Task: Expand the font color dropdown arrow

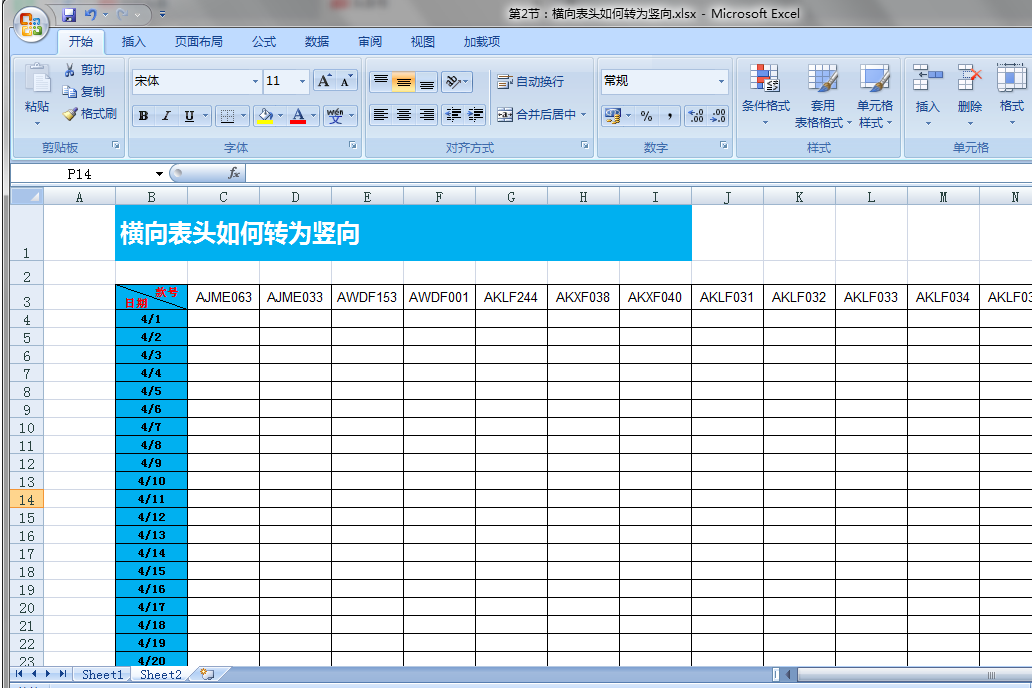Action: point(313,116)
